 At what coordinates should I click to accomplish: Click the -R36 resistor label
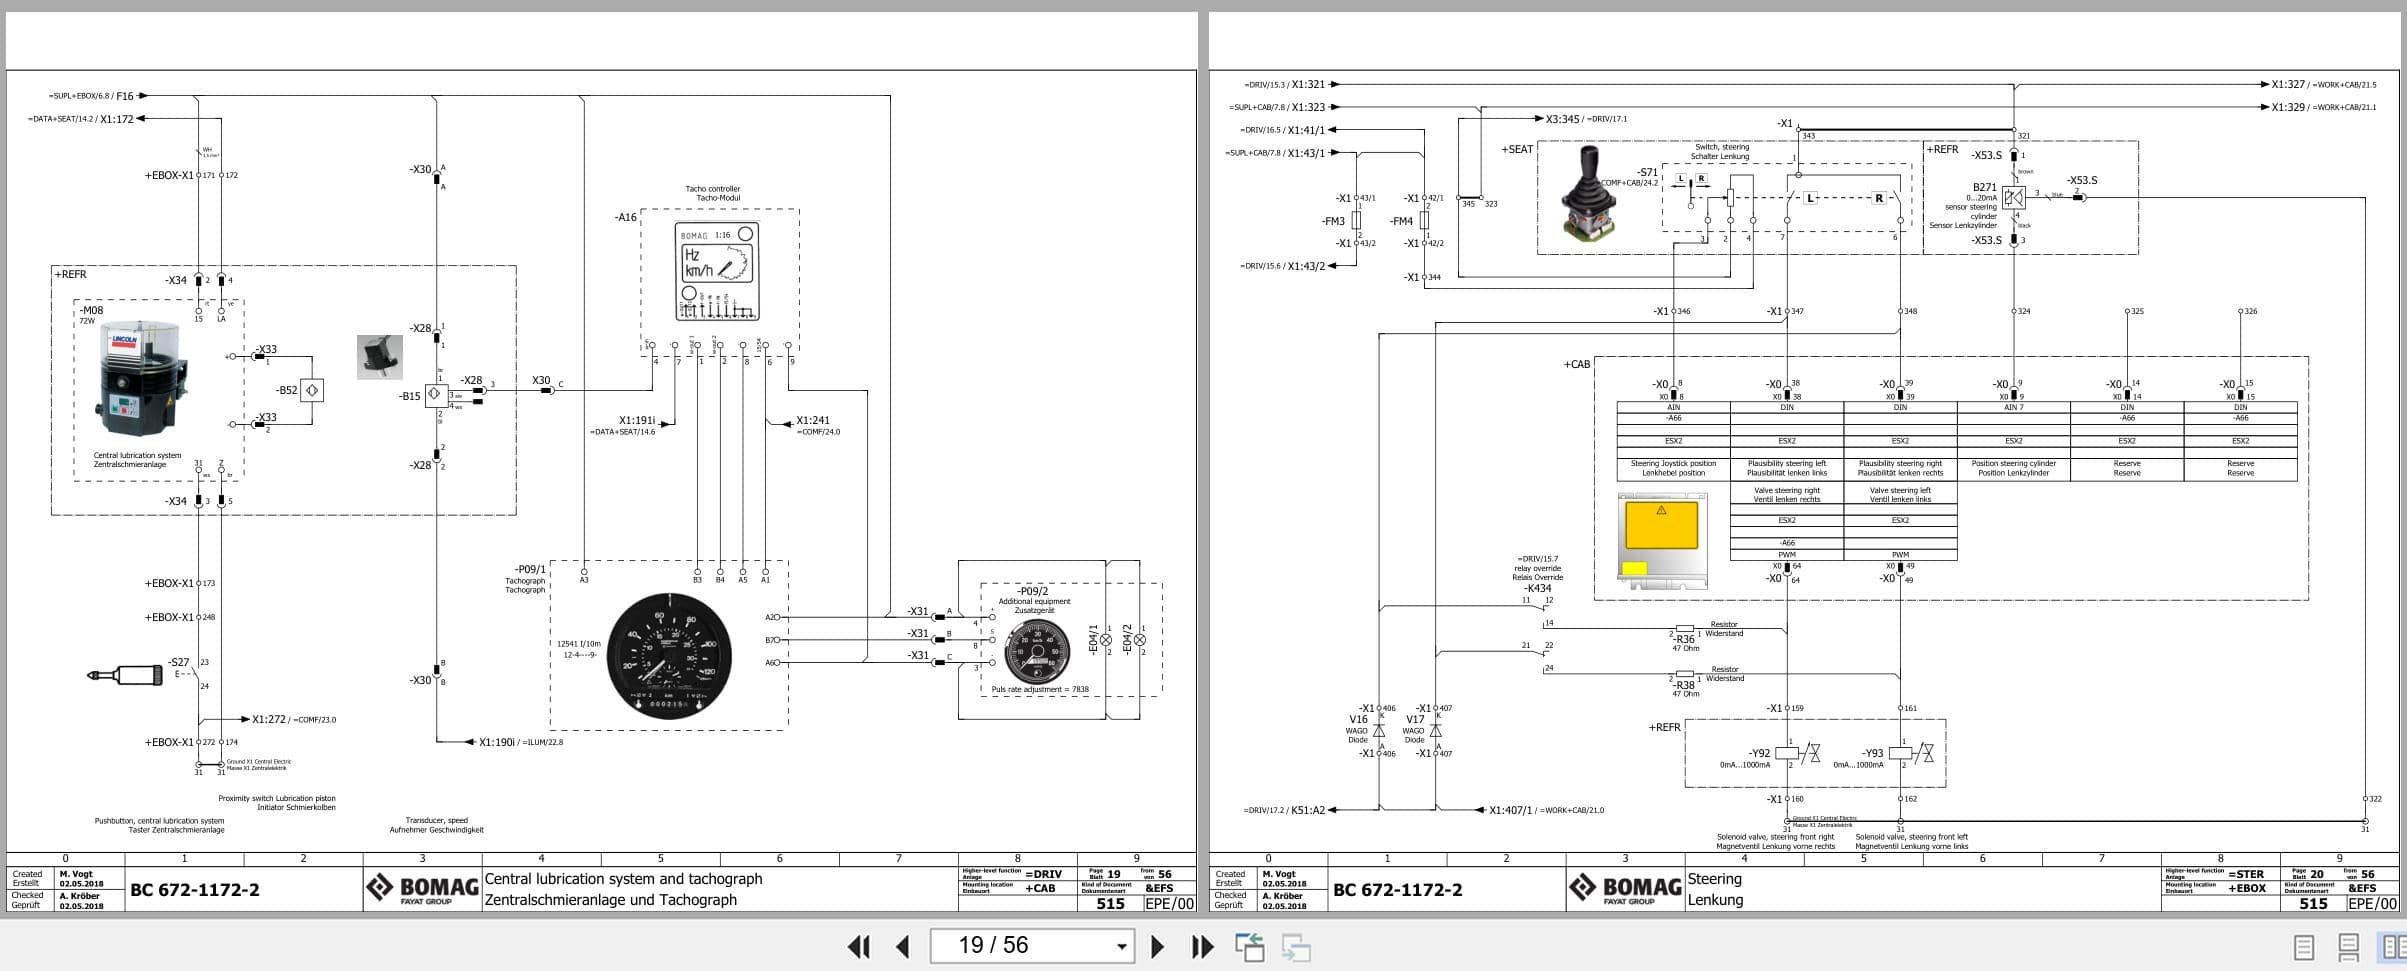coord(1685,639)
